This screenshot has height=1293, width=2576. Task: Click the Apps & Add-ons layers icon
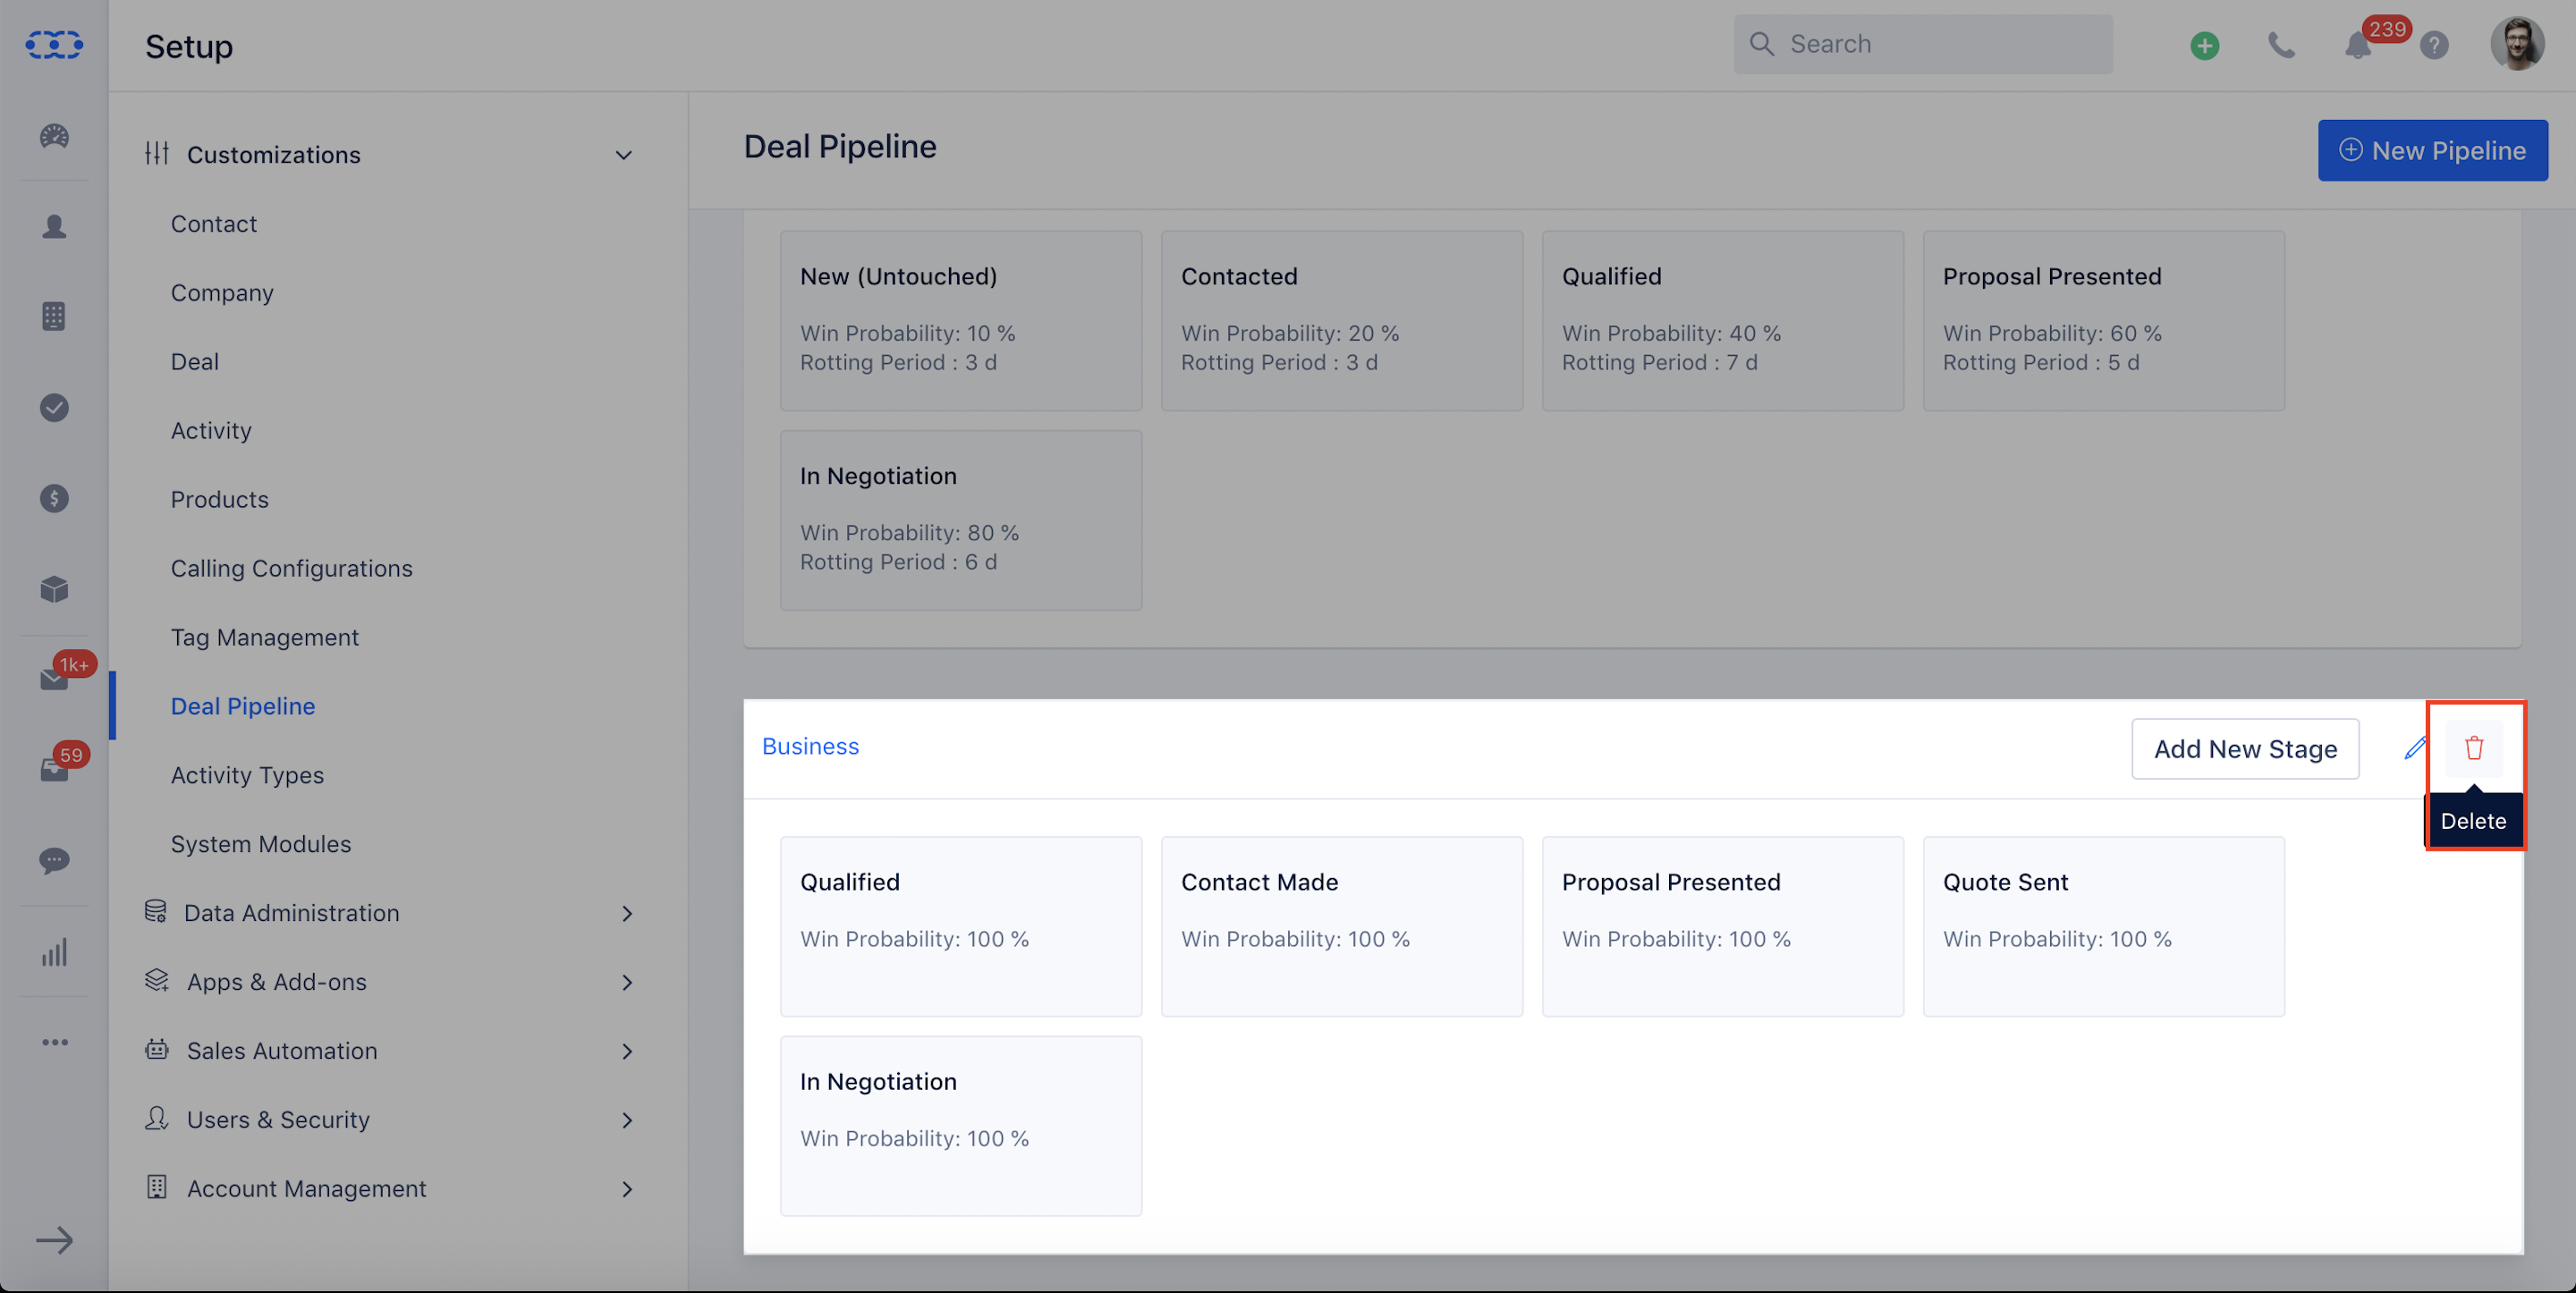pyautogui.click(x=156, y=980)
